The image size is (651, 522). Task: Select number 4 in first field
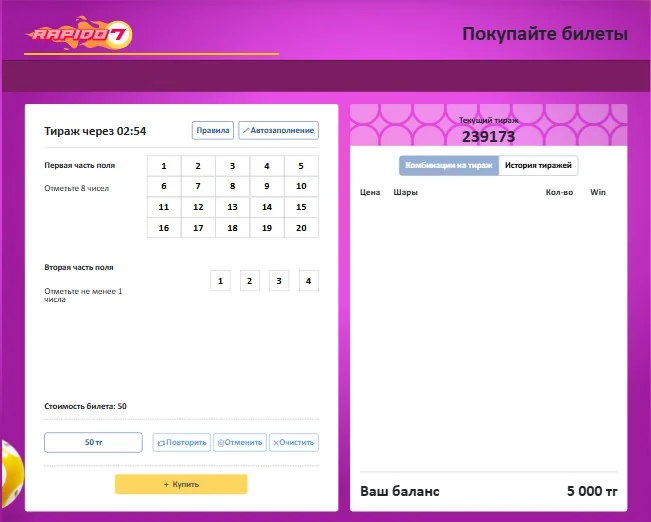[267, 166]
